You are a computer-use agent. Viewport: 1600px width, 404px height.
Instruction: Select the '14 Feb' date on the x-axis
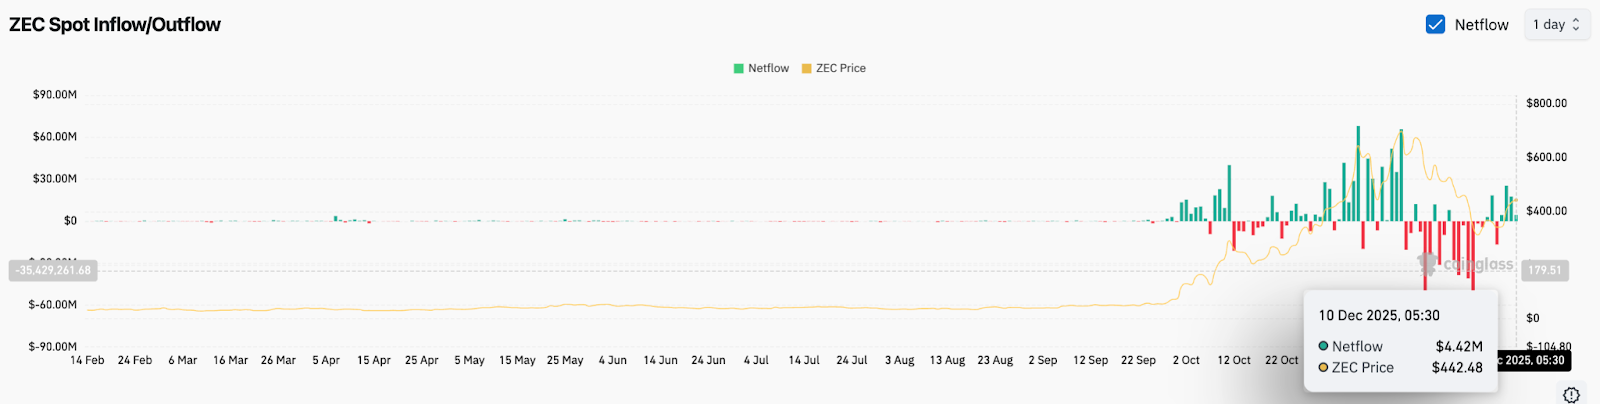point(87,360)
